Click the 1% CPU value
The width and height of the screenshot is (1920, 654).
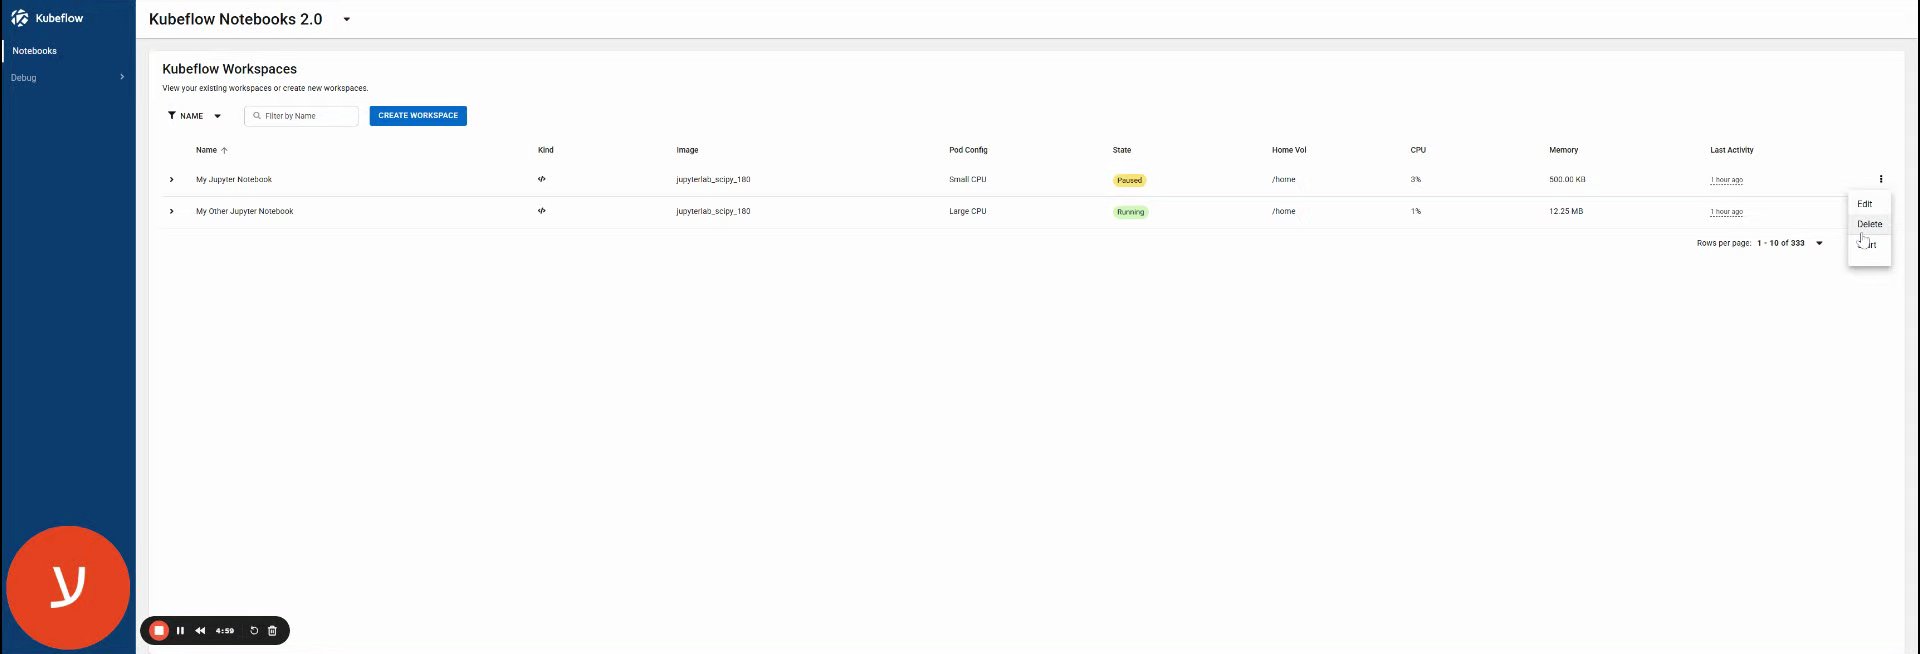1415,212
